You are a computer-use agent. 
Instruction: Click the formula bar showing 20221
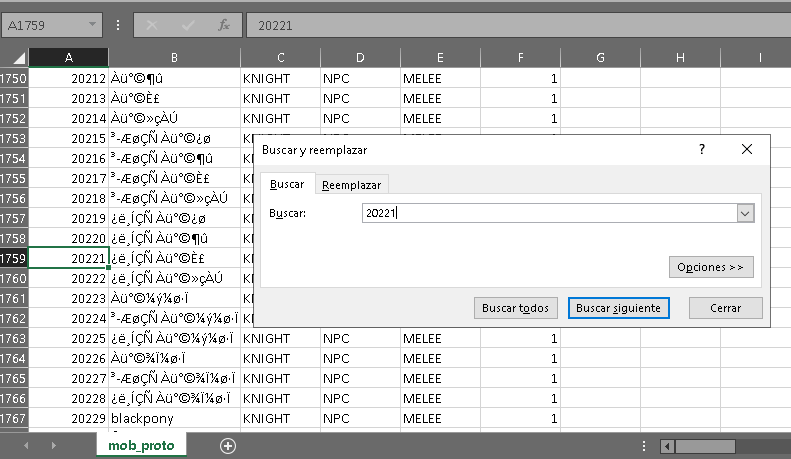[519, 25]
